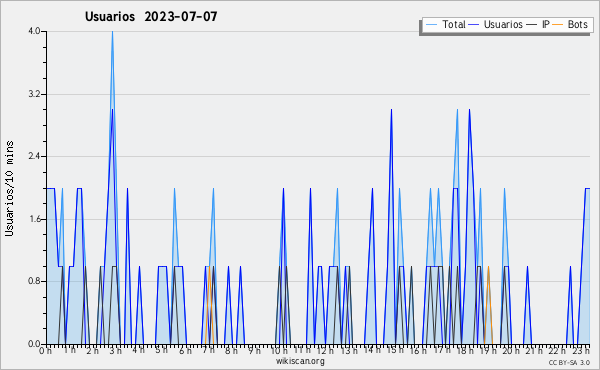Click the y-axis value 1.6
The image size is (600, 370).
tap(34, 219)
